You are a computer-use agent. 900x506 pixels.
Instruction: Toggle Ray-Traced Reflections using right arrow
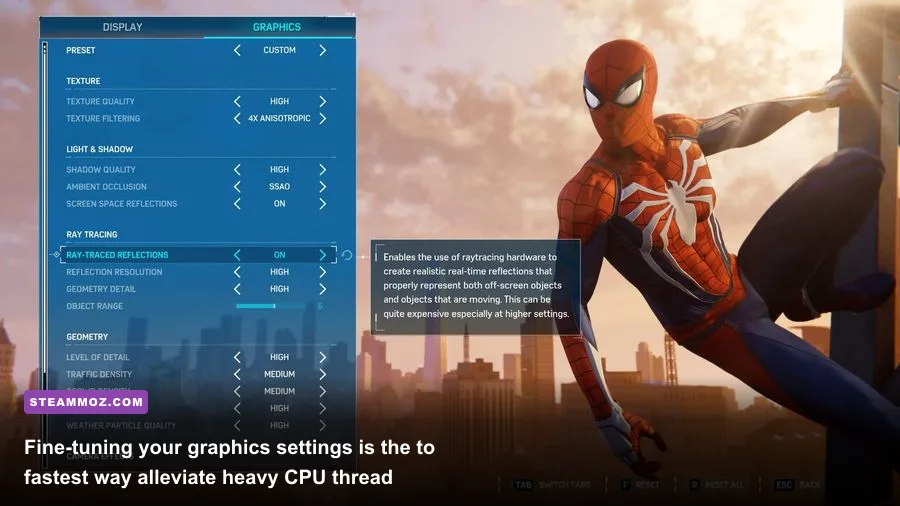(323, 255)
